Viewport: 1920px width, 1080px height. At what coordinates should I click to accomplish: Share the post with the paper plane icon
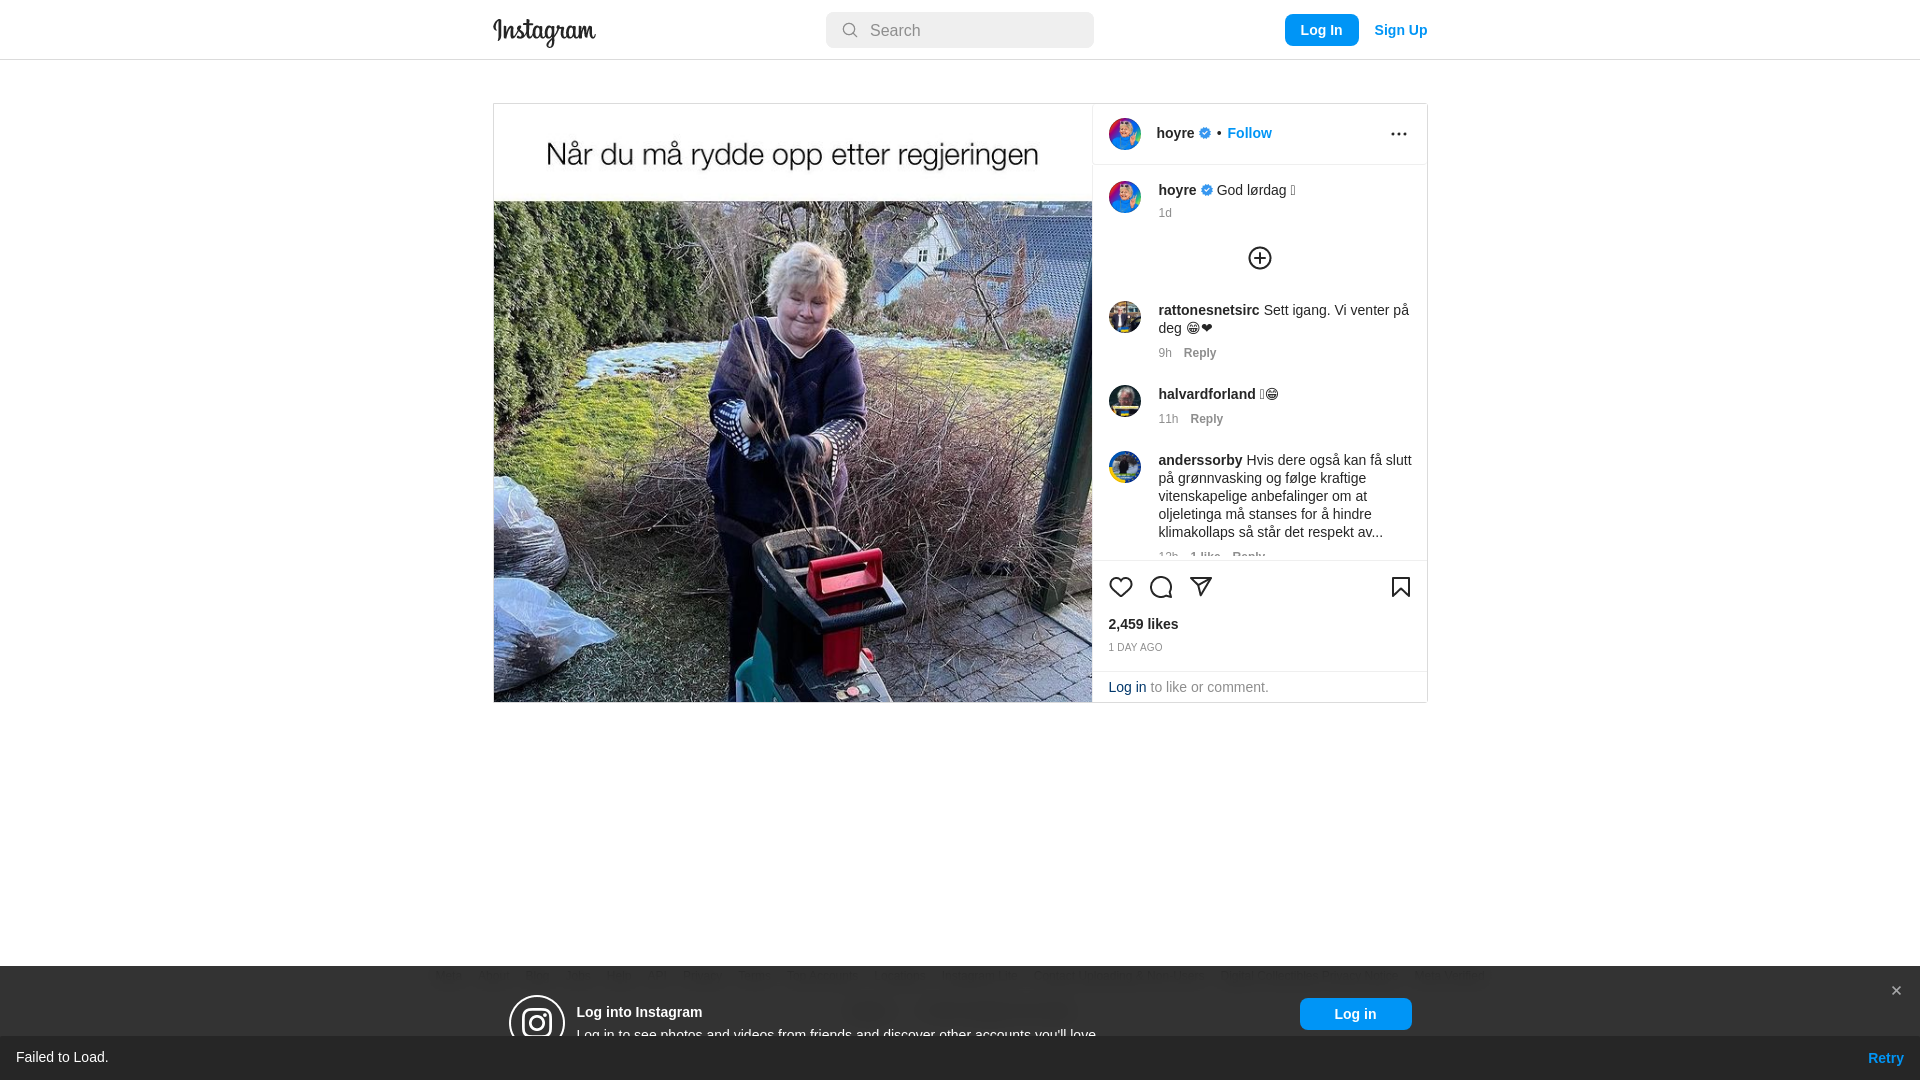[x=1200, y=587]
